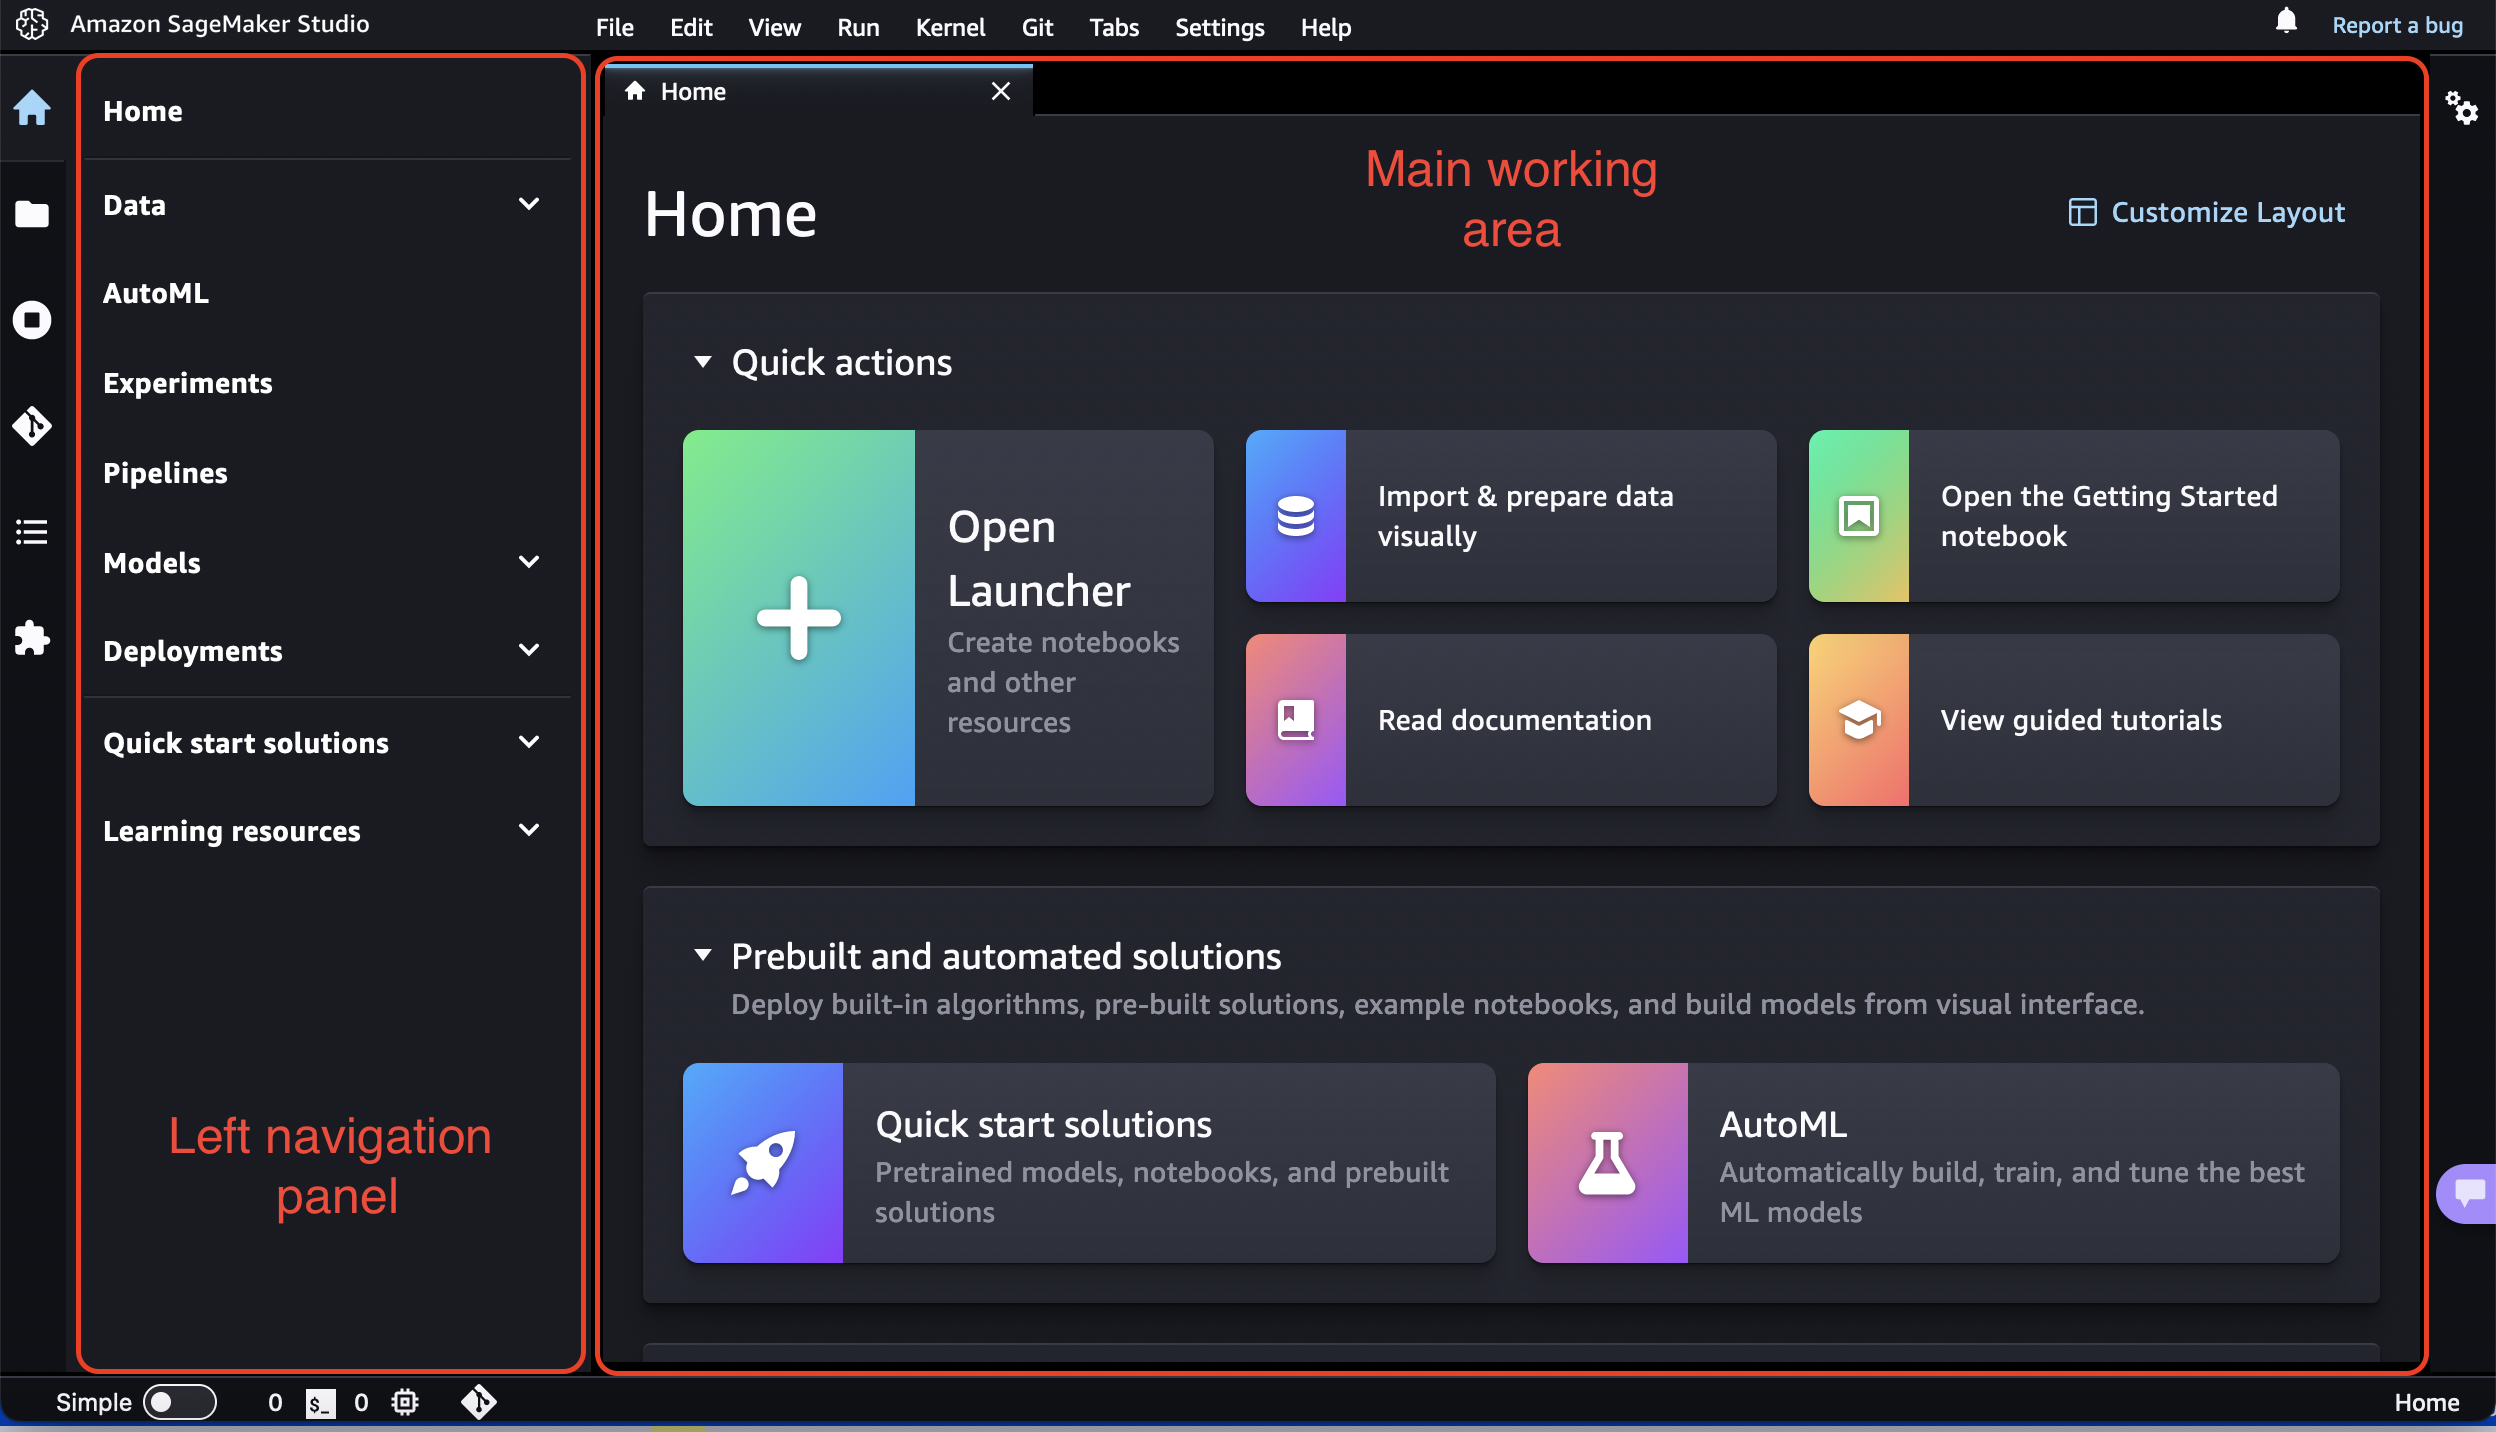Screen dimensions: 2496x1432
Task: Expand the Models navigation section
Action: click(528, 561)
